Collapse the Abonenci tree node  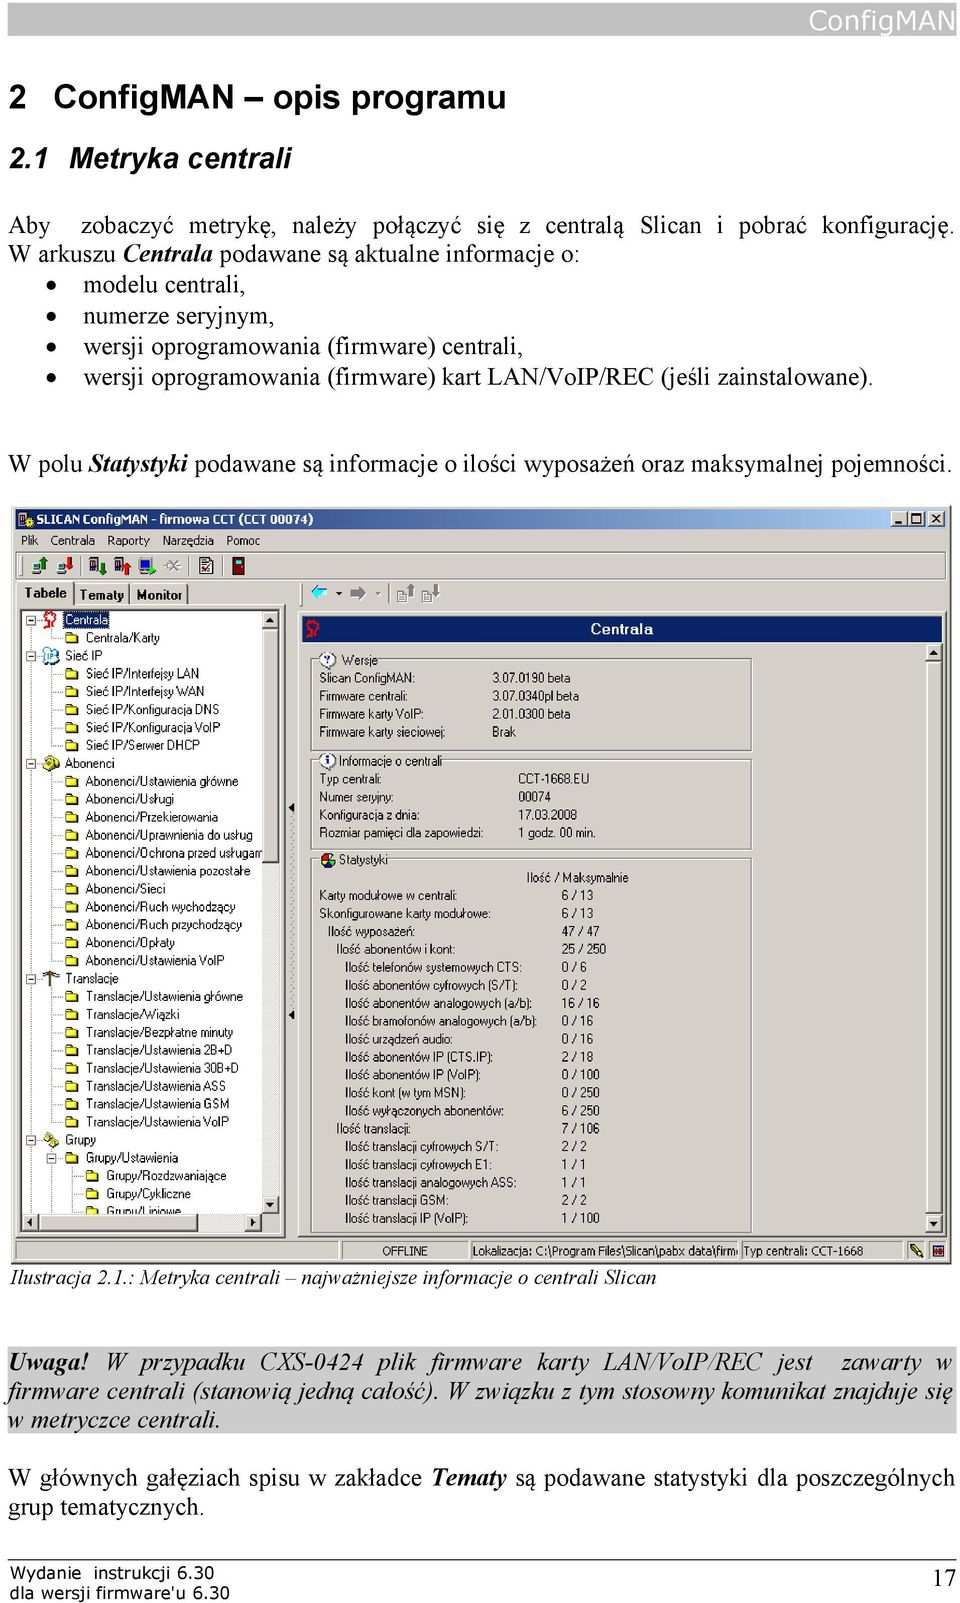[31, 763]
